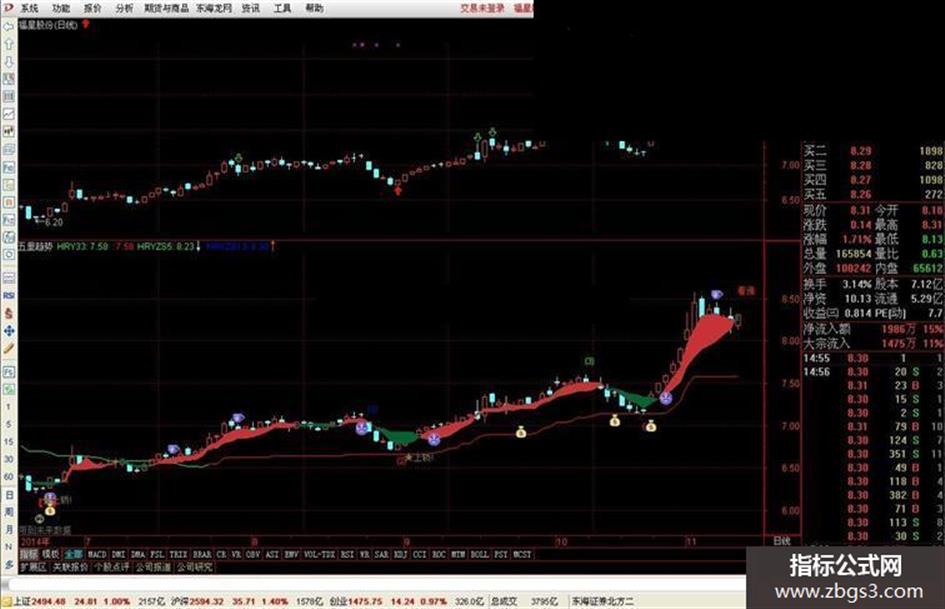This screenshot has width=945, height=609.
Task: Click the RSI indicator sidebar icon
Action: click(8, 295)
